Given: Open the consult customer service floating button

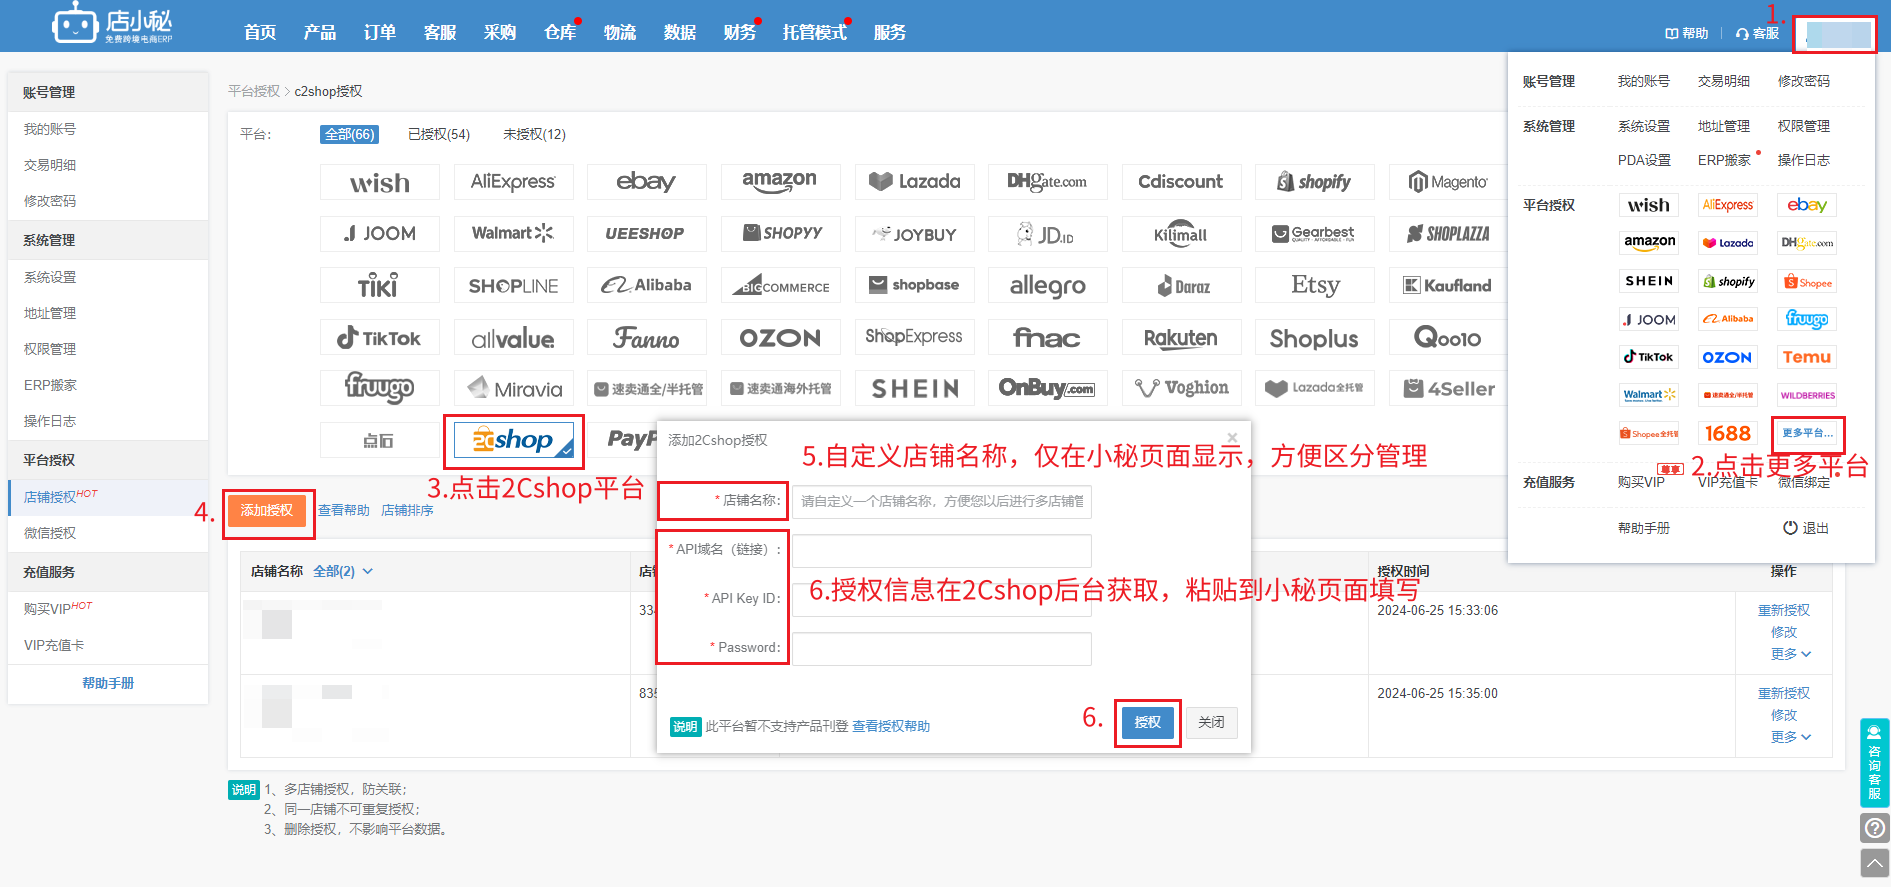Looking at the screenshot, I should 1875,762.
